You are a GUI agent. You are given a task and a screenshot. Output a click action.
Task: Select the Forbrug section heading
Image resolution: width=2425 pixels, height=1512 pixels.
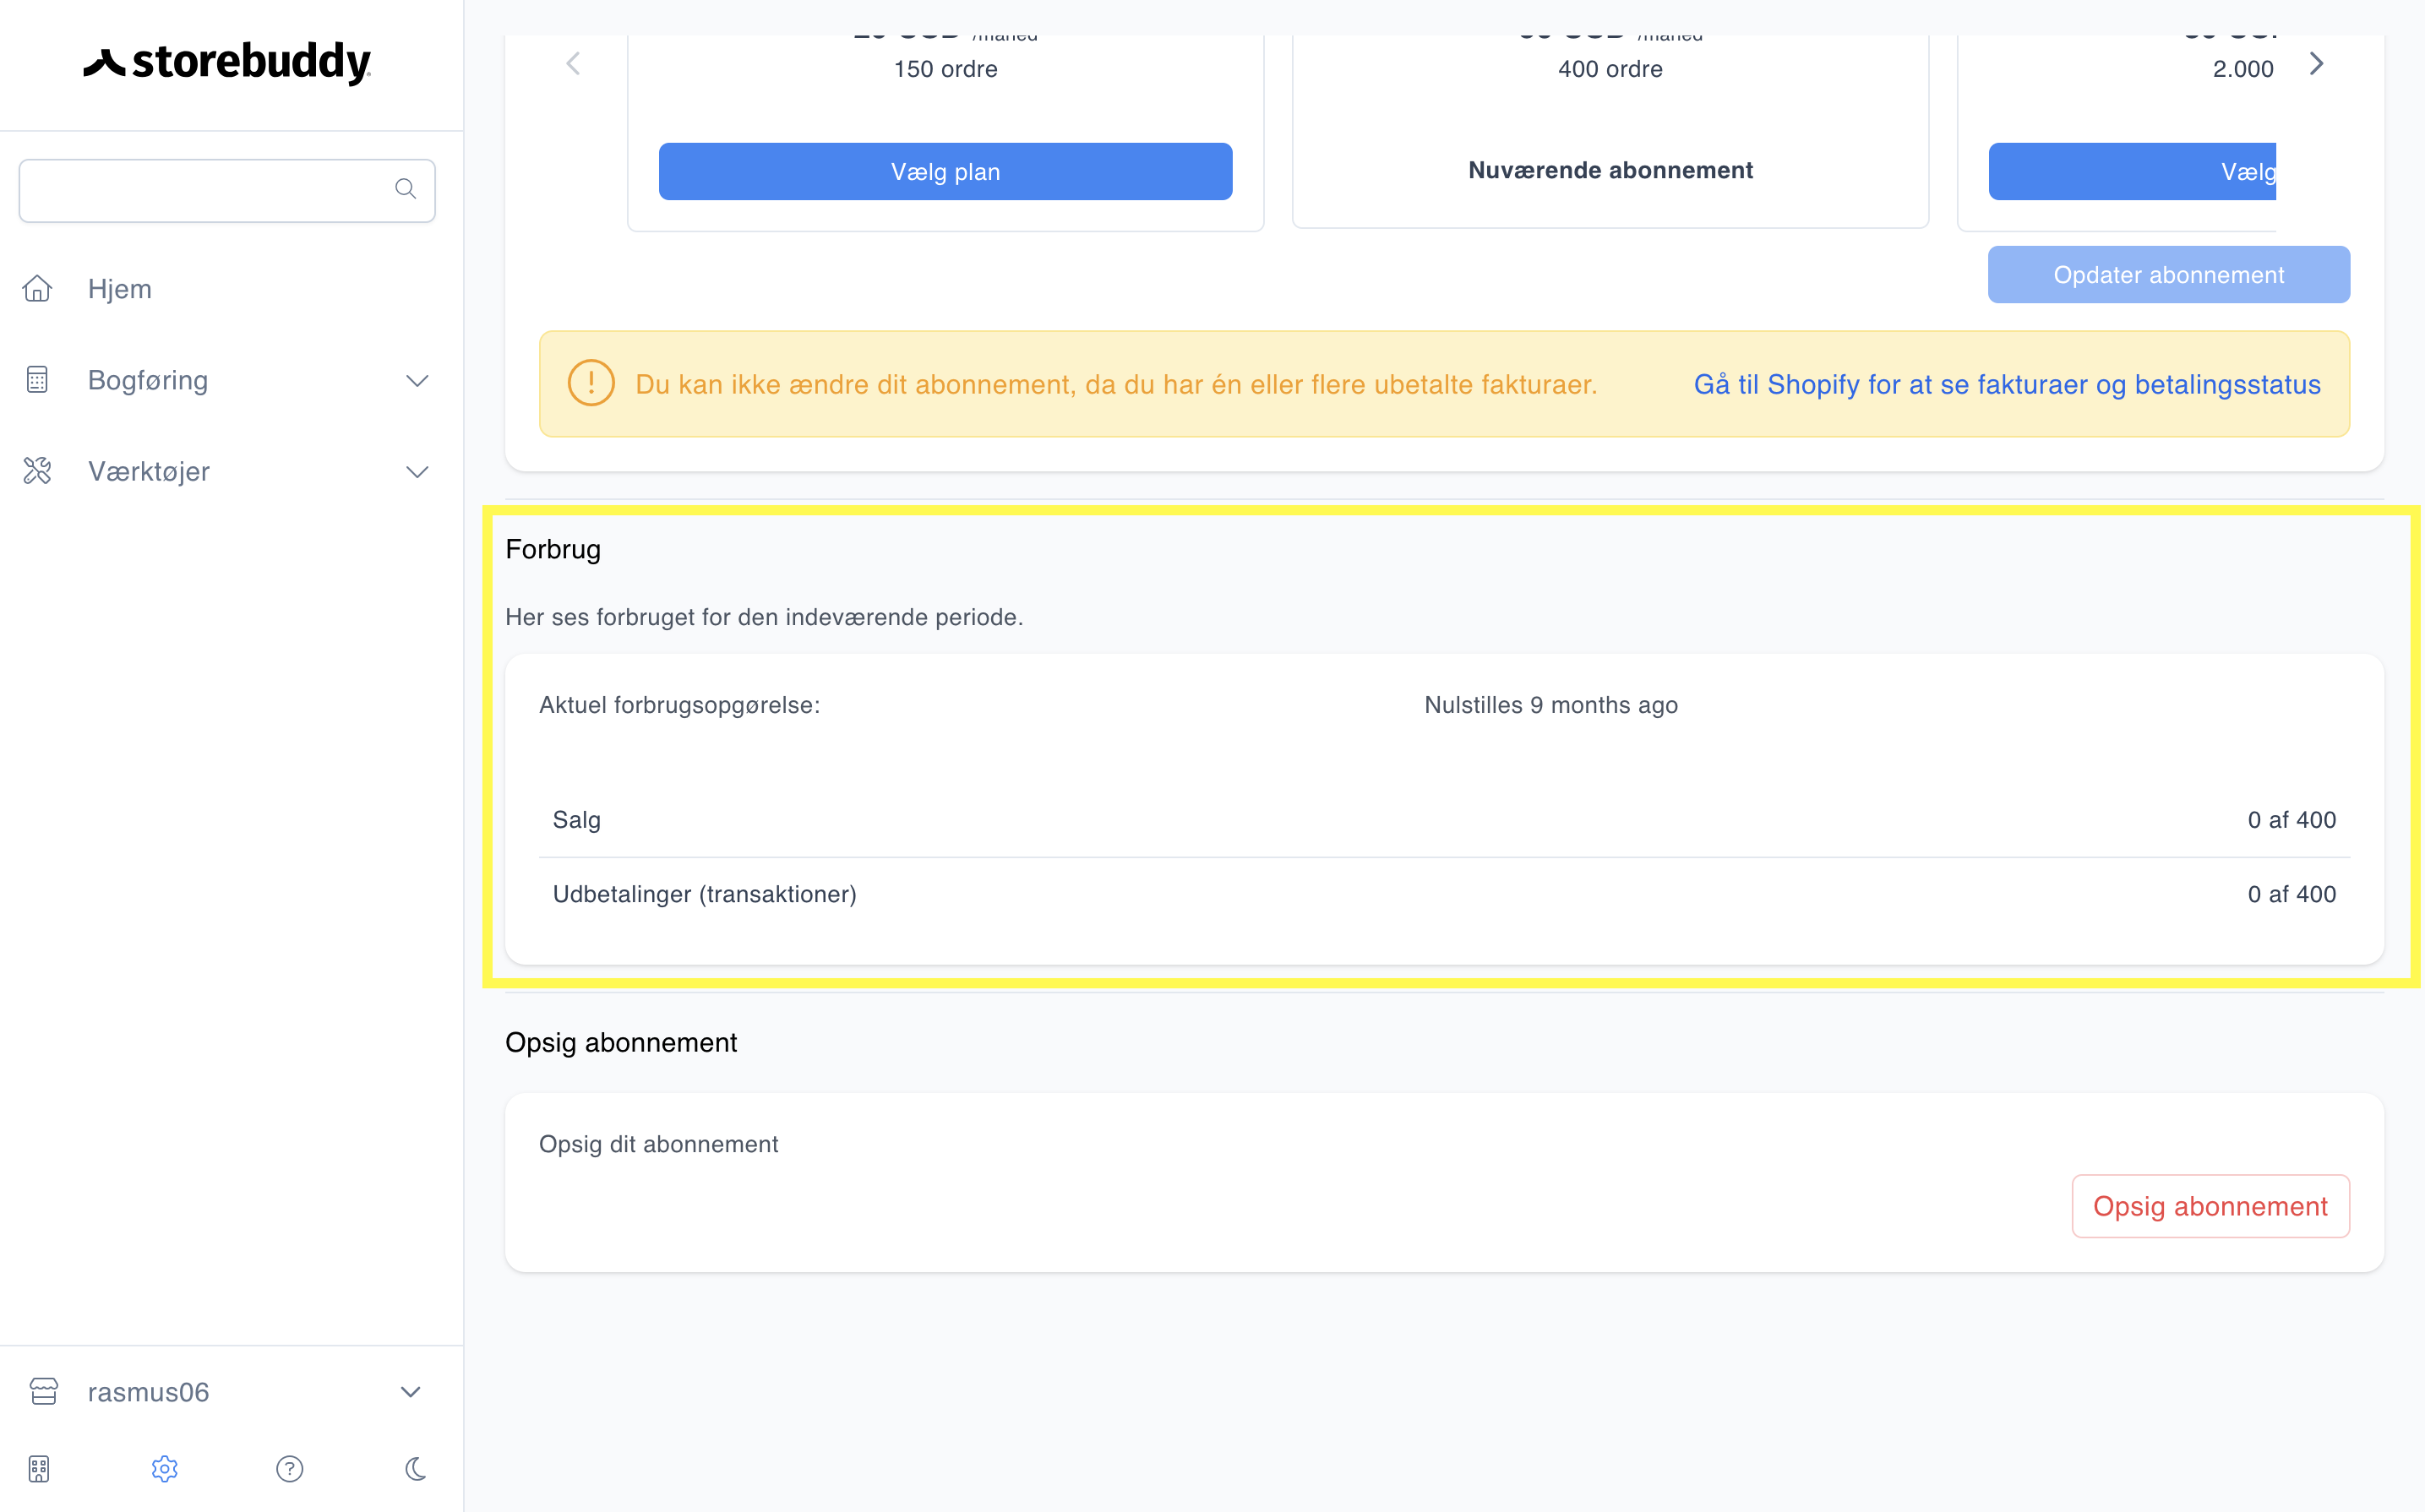(553, 549)
